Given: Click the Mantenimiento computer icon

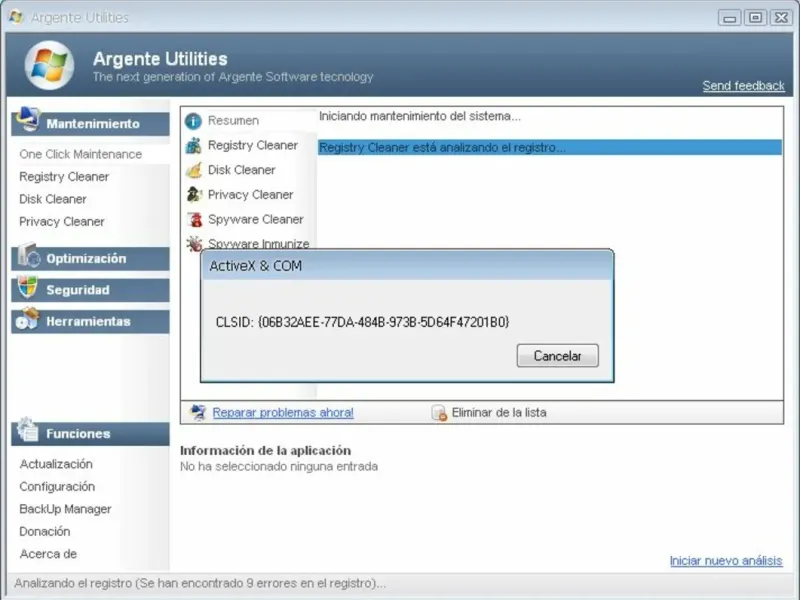Looking at the screenshot, I should (28, 119).
